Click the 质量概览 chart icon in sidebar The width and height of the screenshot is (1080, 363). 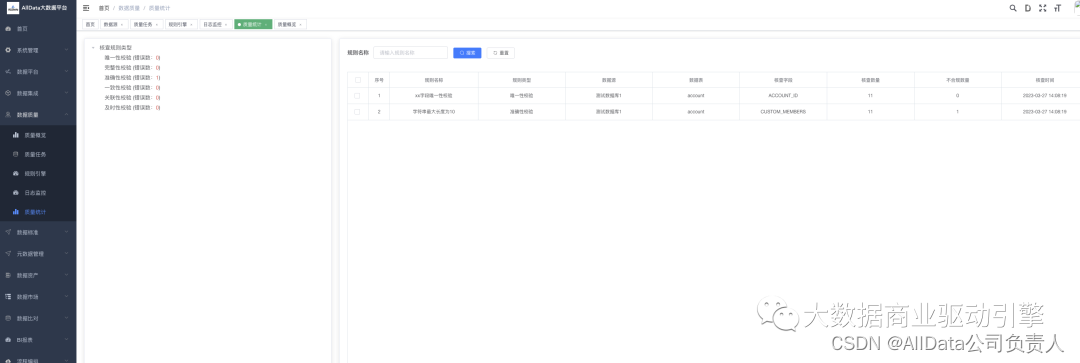click(x=16, y=135)
